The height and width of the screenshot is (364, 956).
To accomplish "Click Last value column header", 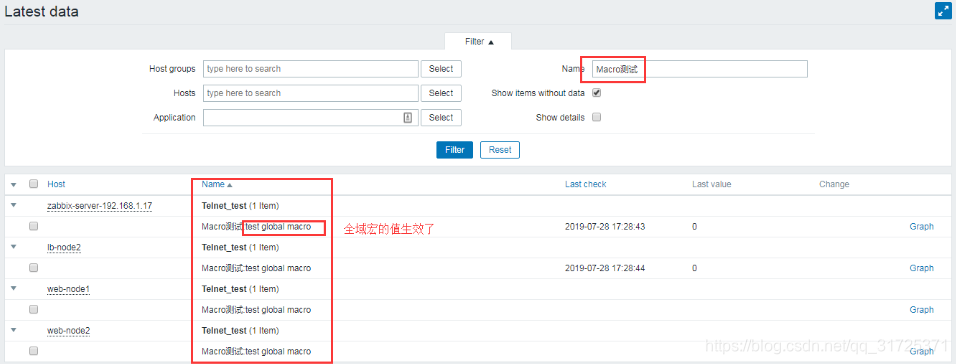I will [x=712, y=184].
